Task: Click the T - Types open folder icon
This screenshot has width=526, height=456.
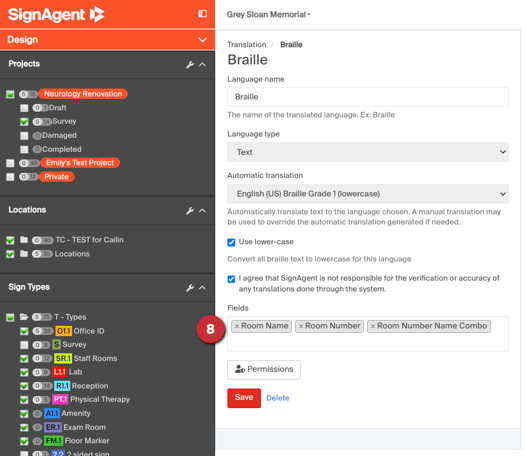Action: click(24, 317)
